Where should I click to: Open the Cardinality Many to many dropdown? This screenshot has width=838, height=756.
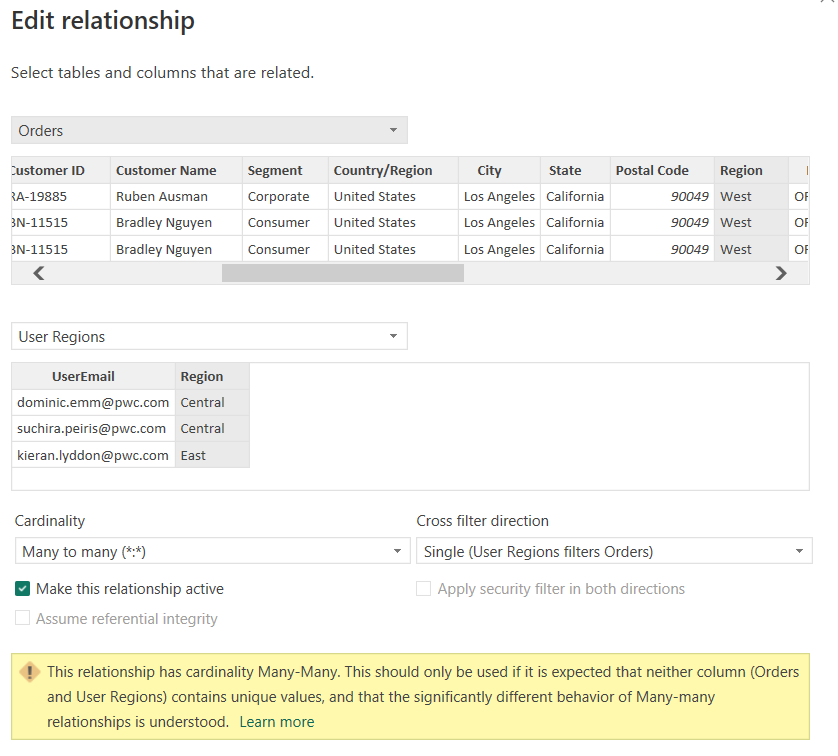[212, 551]
